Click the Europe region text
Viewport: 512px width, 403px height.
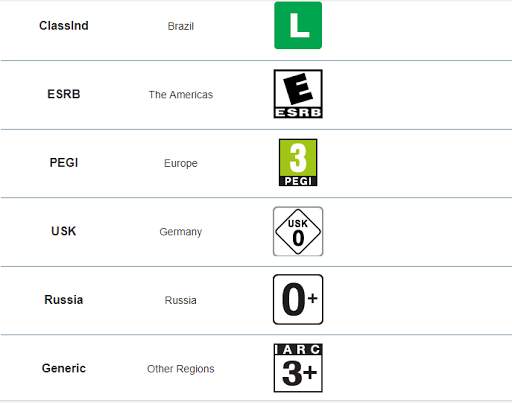point(181,163)
